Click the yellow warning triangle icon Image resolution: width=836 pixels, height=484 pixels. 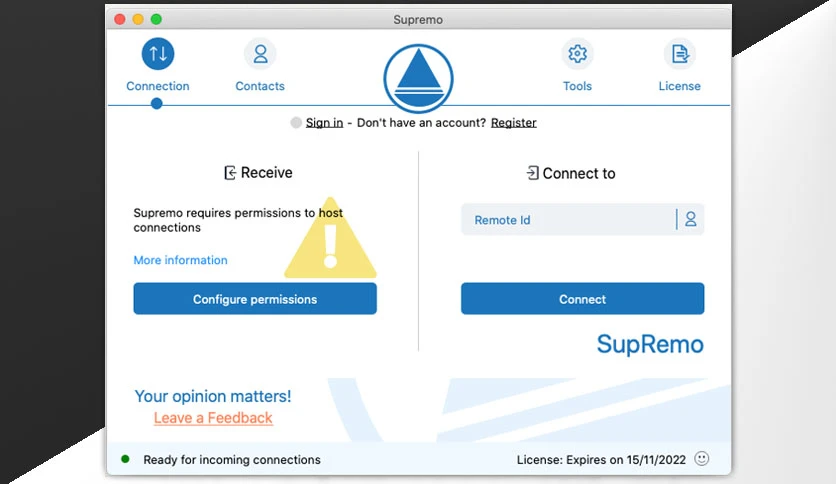coord(331,238)
